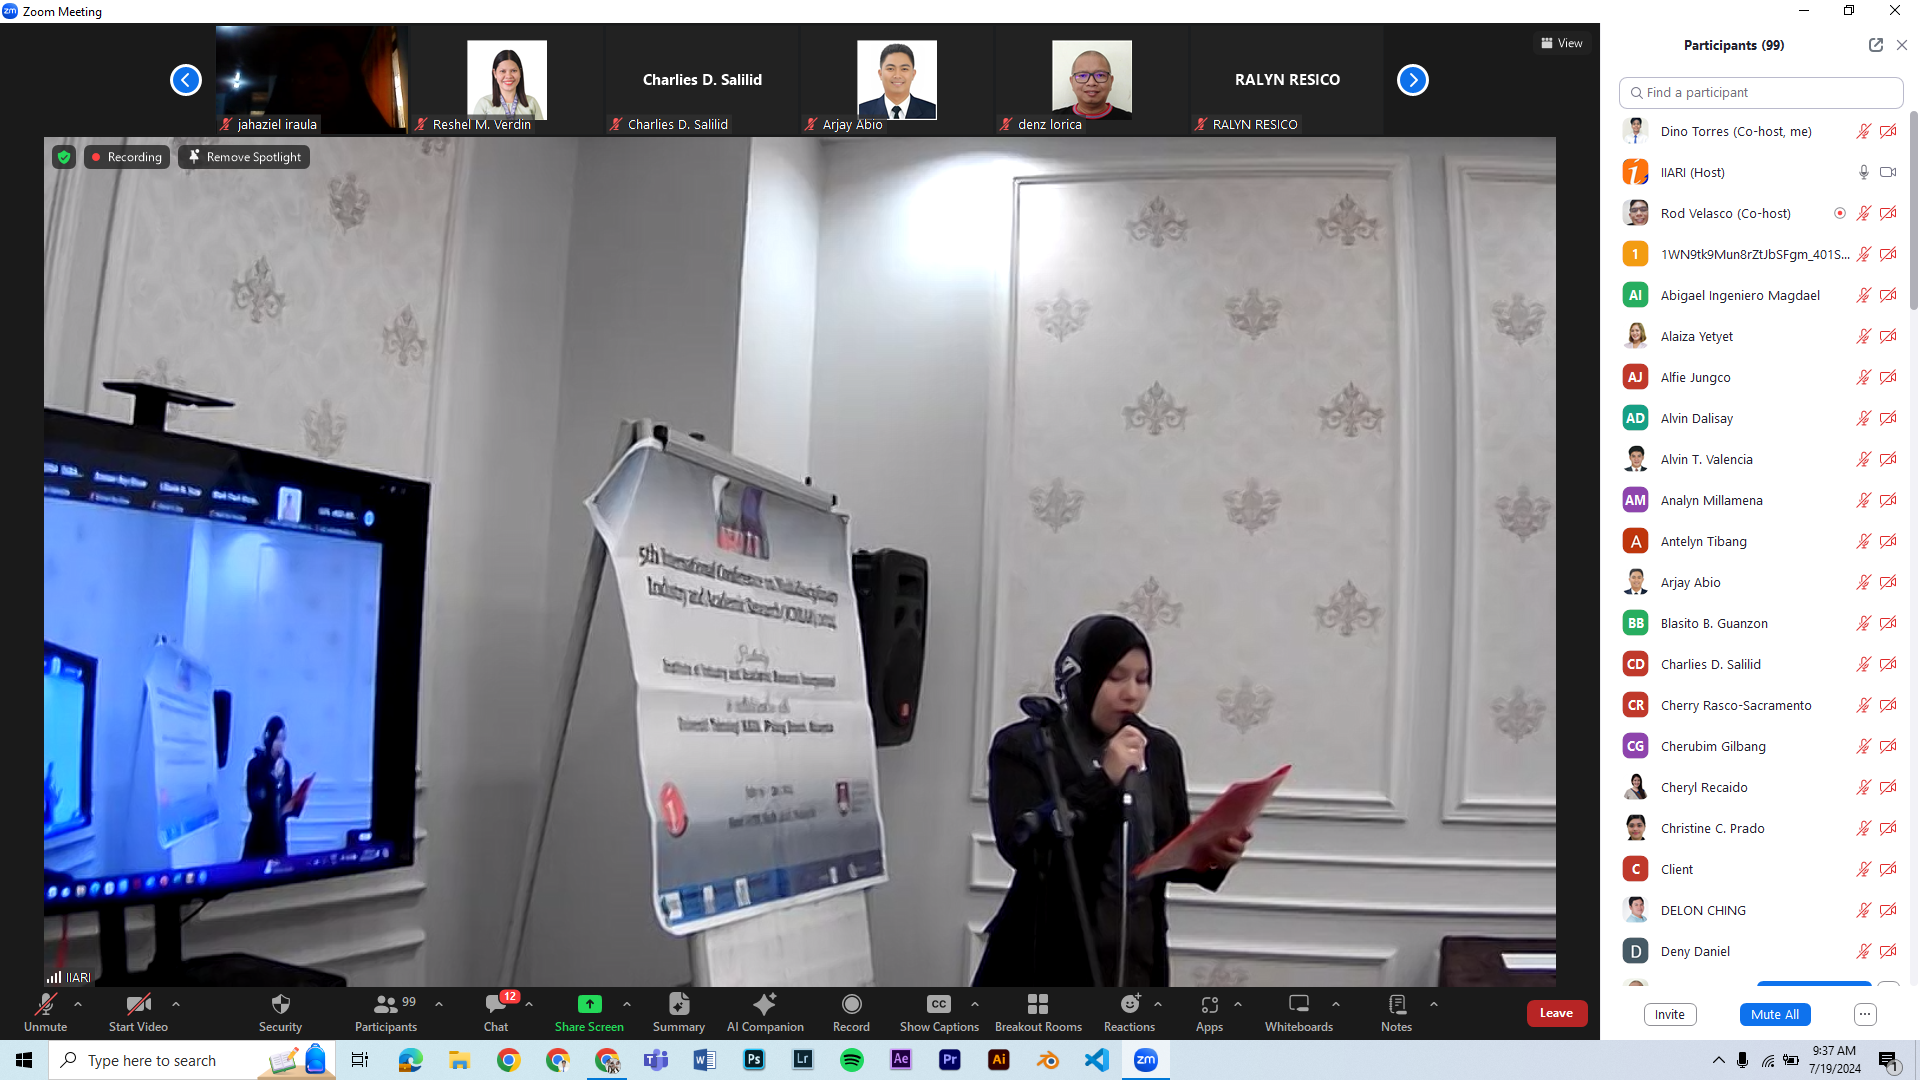Screen dimensions: 1920x1080
Task: Open Spotify from the taskbar
Action: [x=852, y=1060]
